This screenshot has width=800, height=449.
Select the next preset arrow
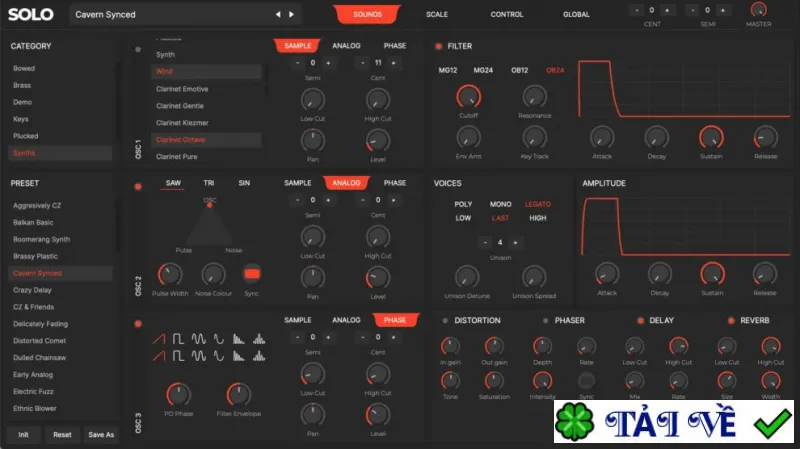point(291,14)
